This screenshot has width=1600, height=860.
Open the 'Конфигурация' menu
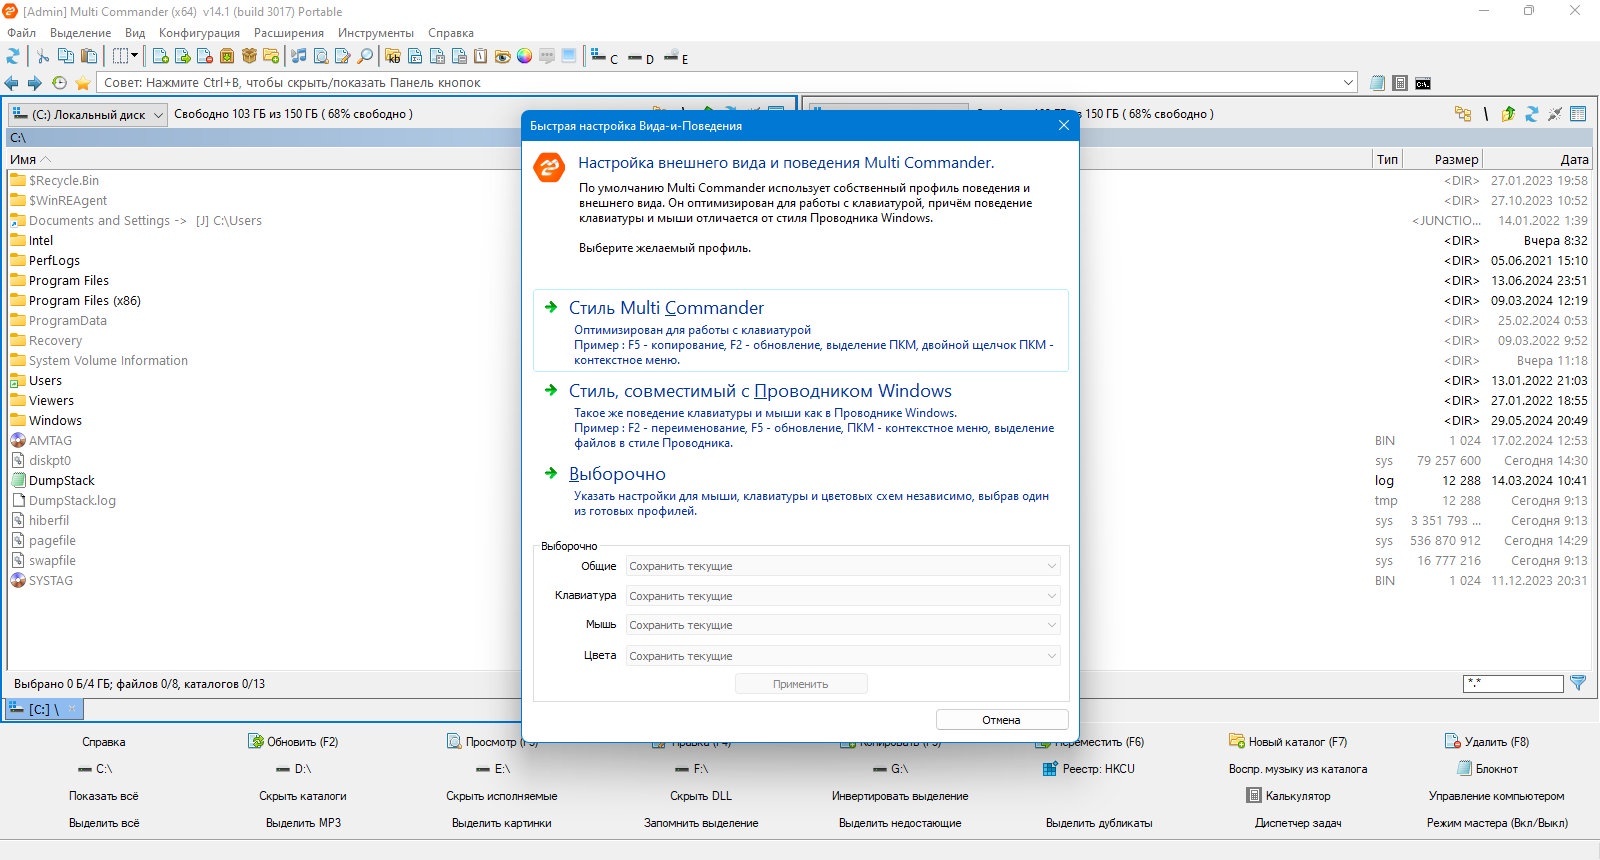[x=199, y=33]
